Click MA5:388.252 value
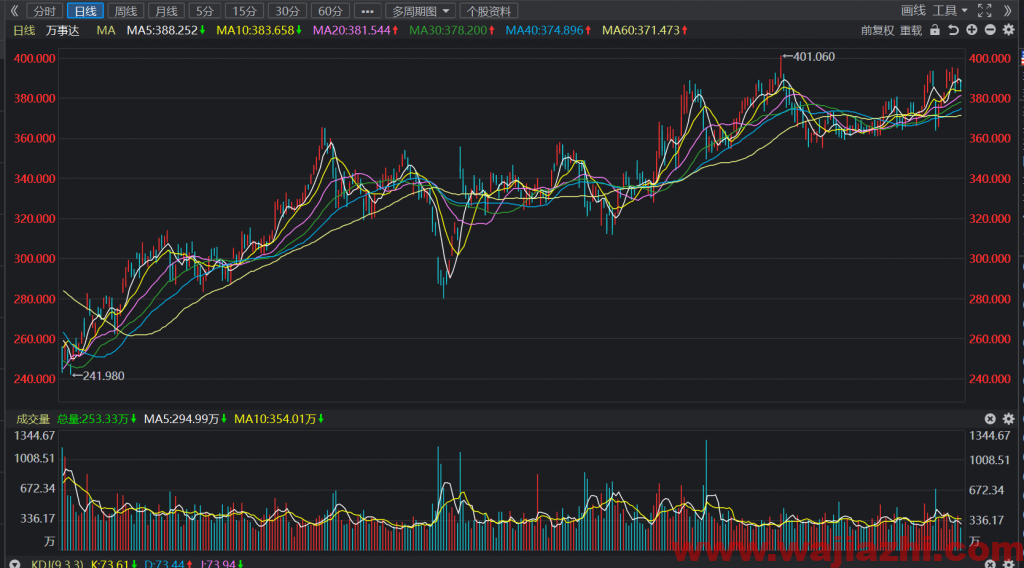 pyautogui.click(x=166, y=30)
